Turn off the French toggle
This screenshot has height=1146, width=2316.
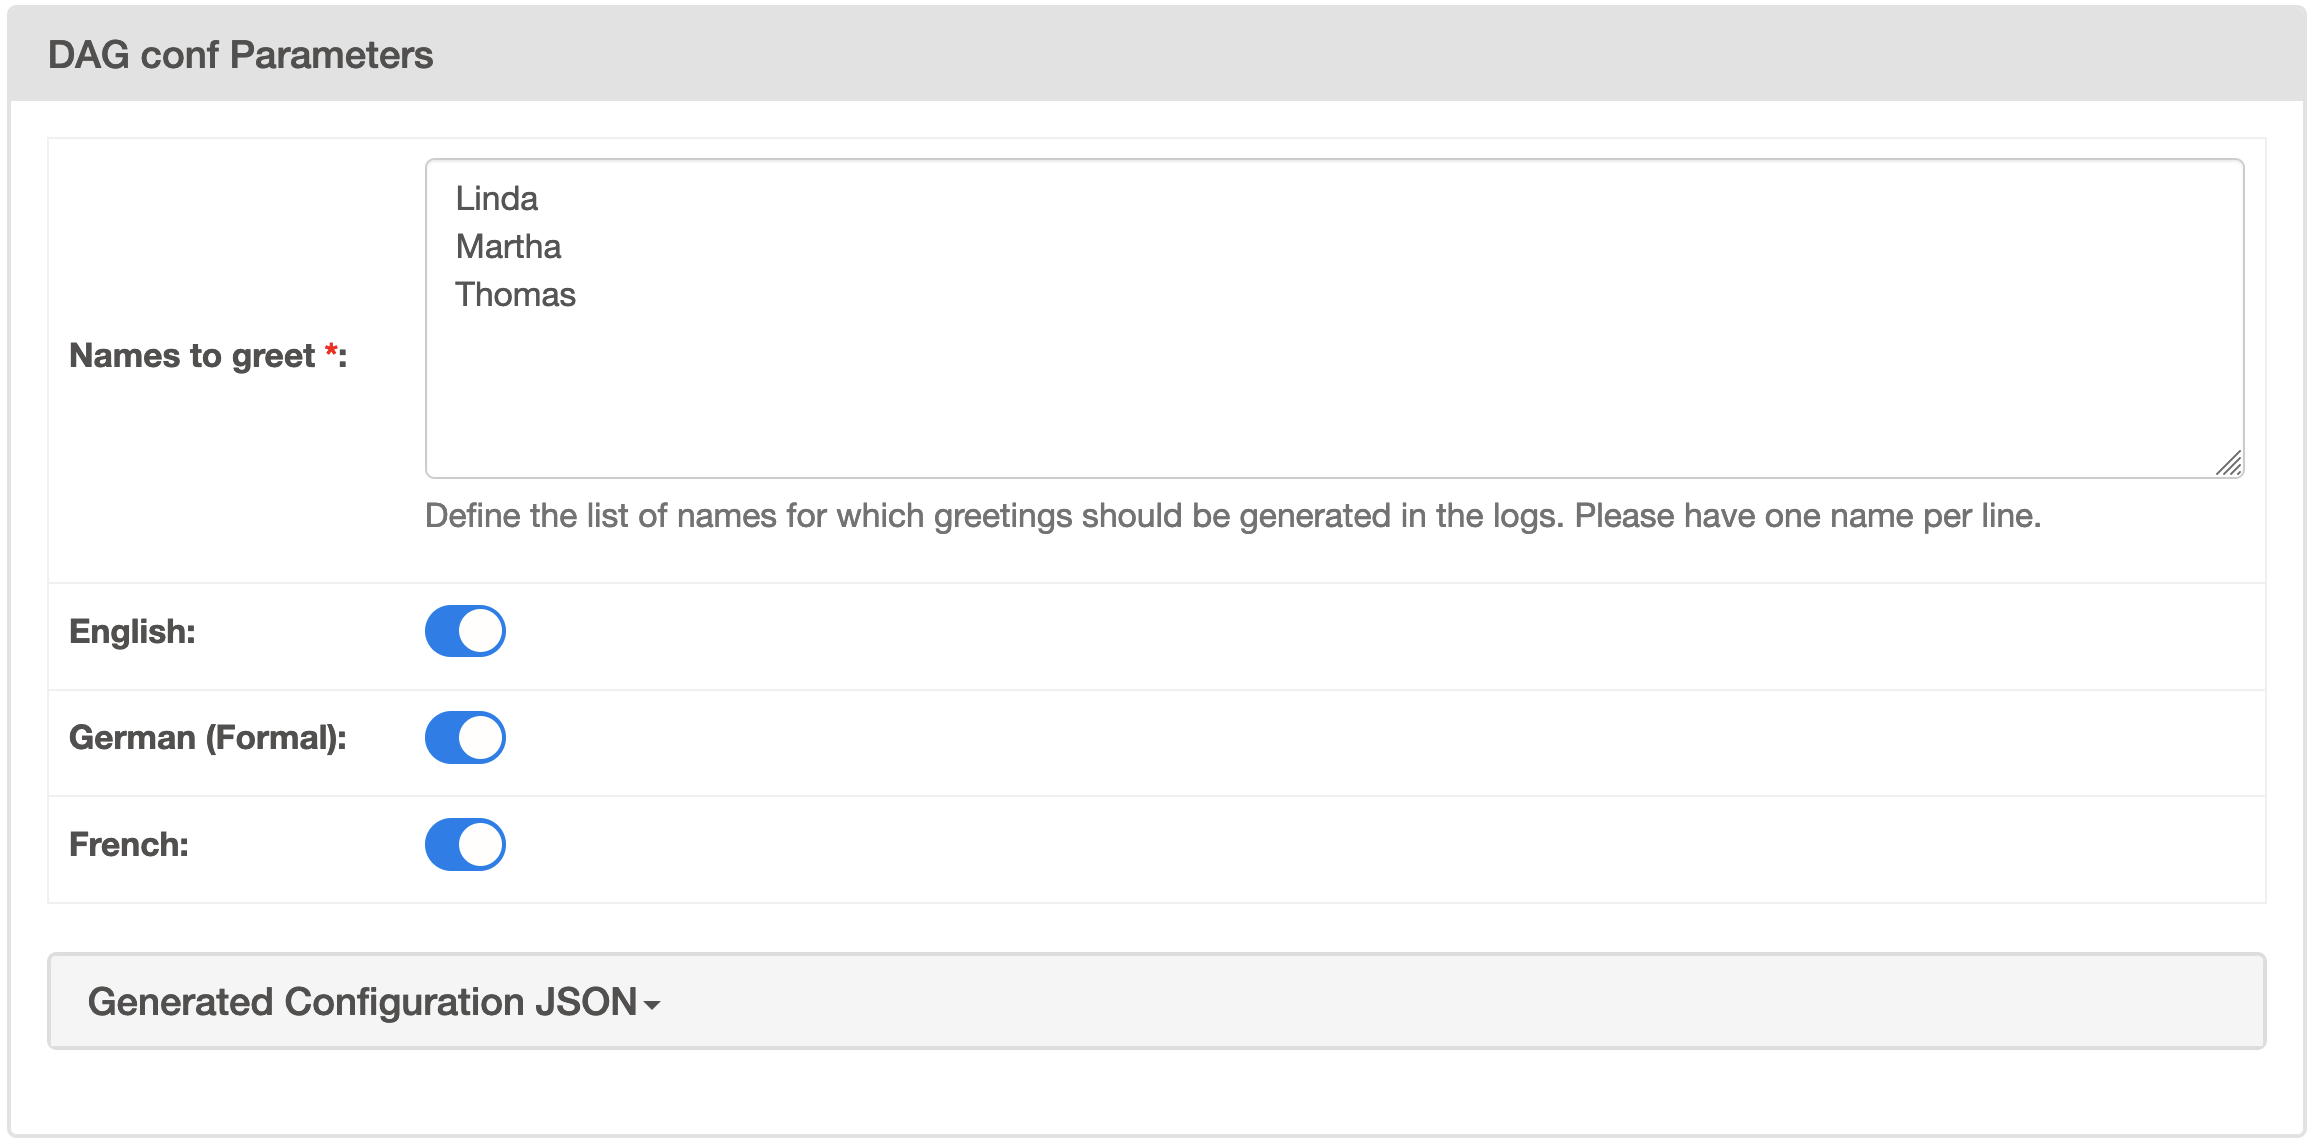tap(465, 845)
